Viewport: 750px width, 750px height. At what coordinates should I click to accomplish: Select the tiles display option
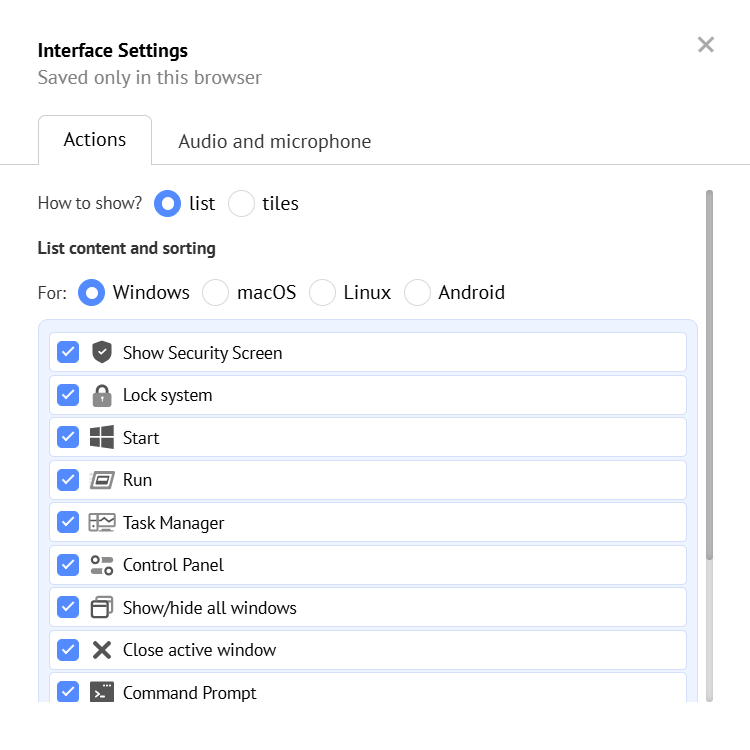pyautogui.click(x=242, y=204)
